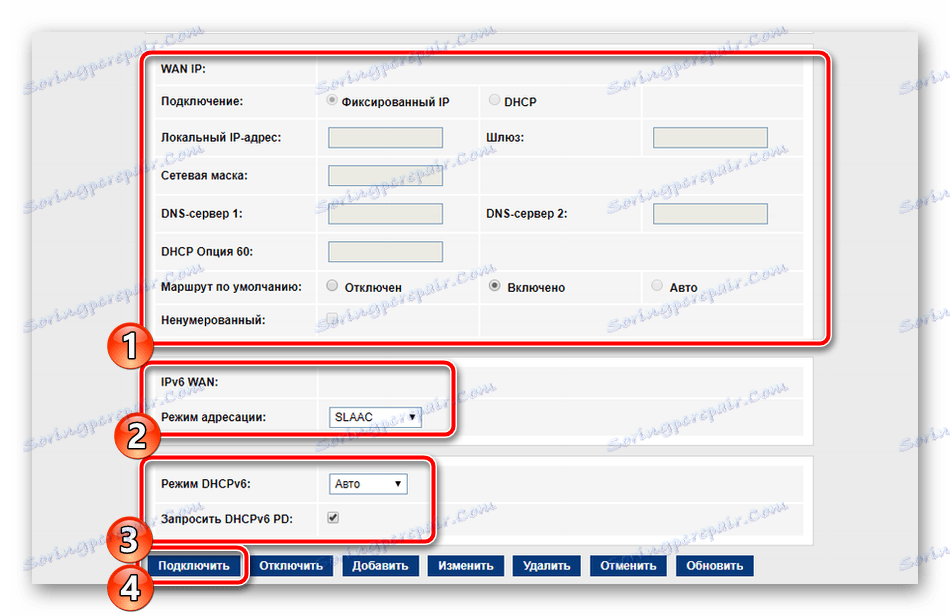This screenshot has height=616, width=950.
Task: Click the Отменить button
Action: coord(628,566)
